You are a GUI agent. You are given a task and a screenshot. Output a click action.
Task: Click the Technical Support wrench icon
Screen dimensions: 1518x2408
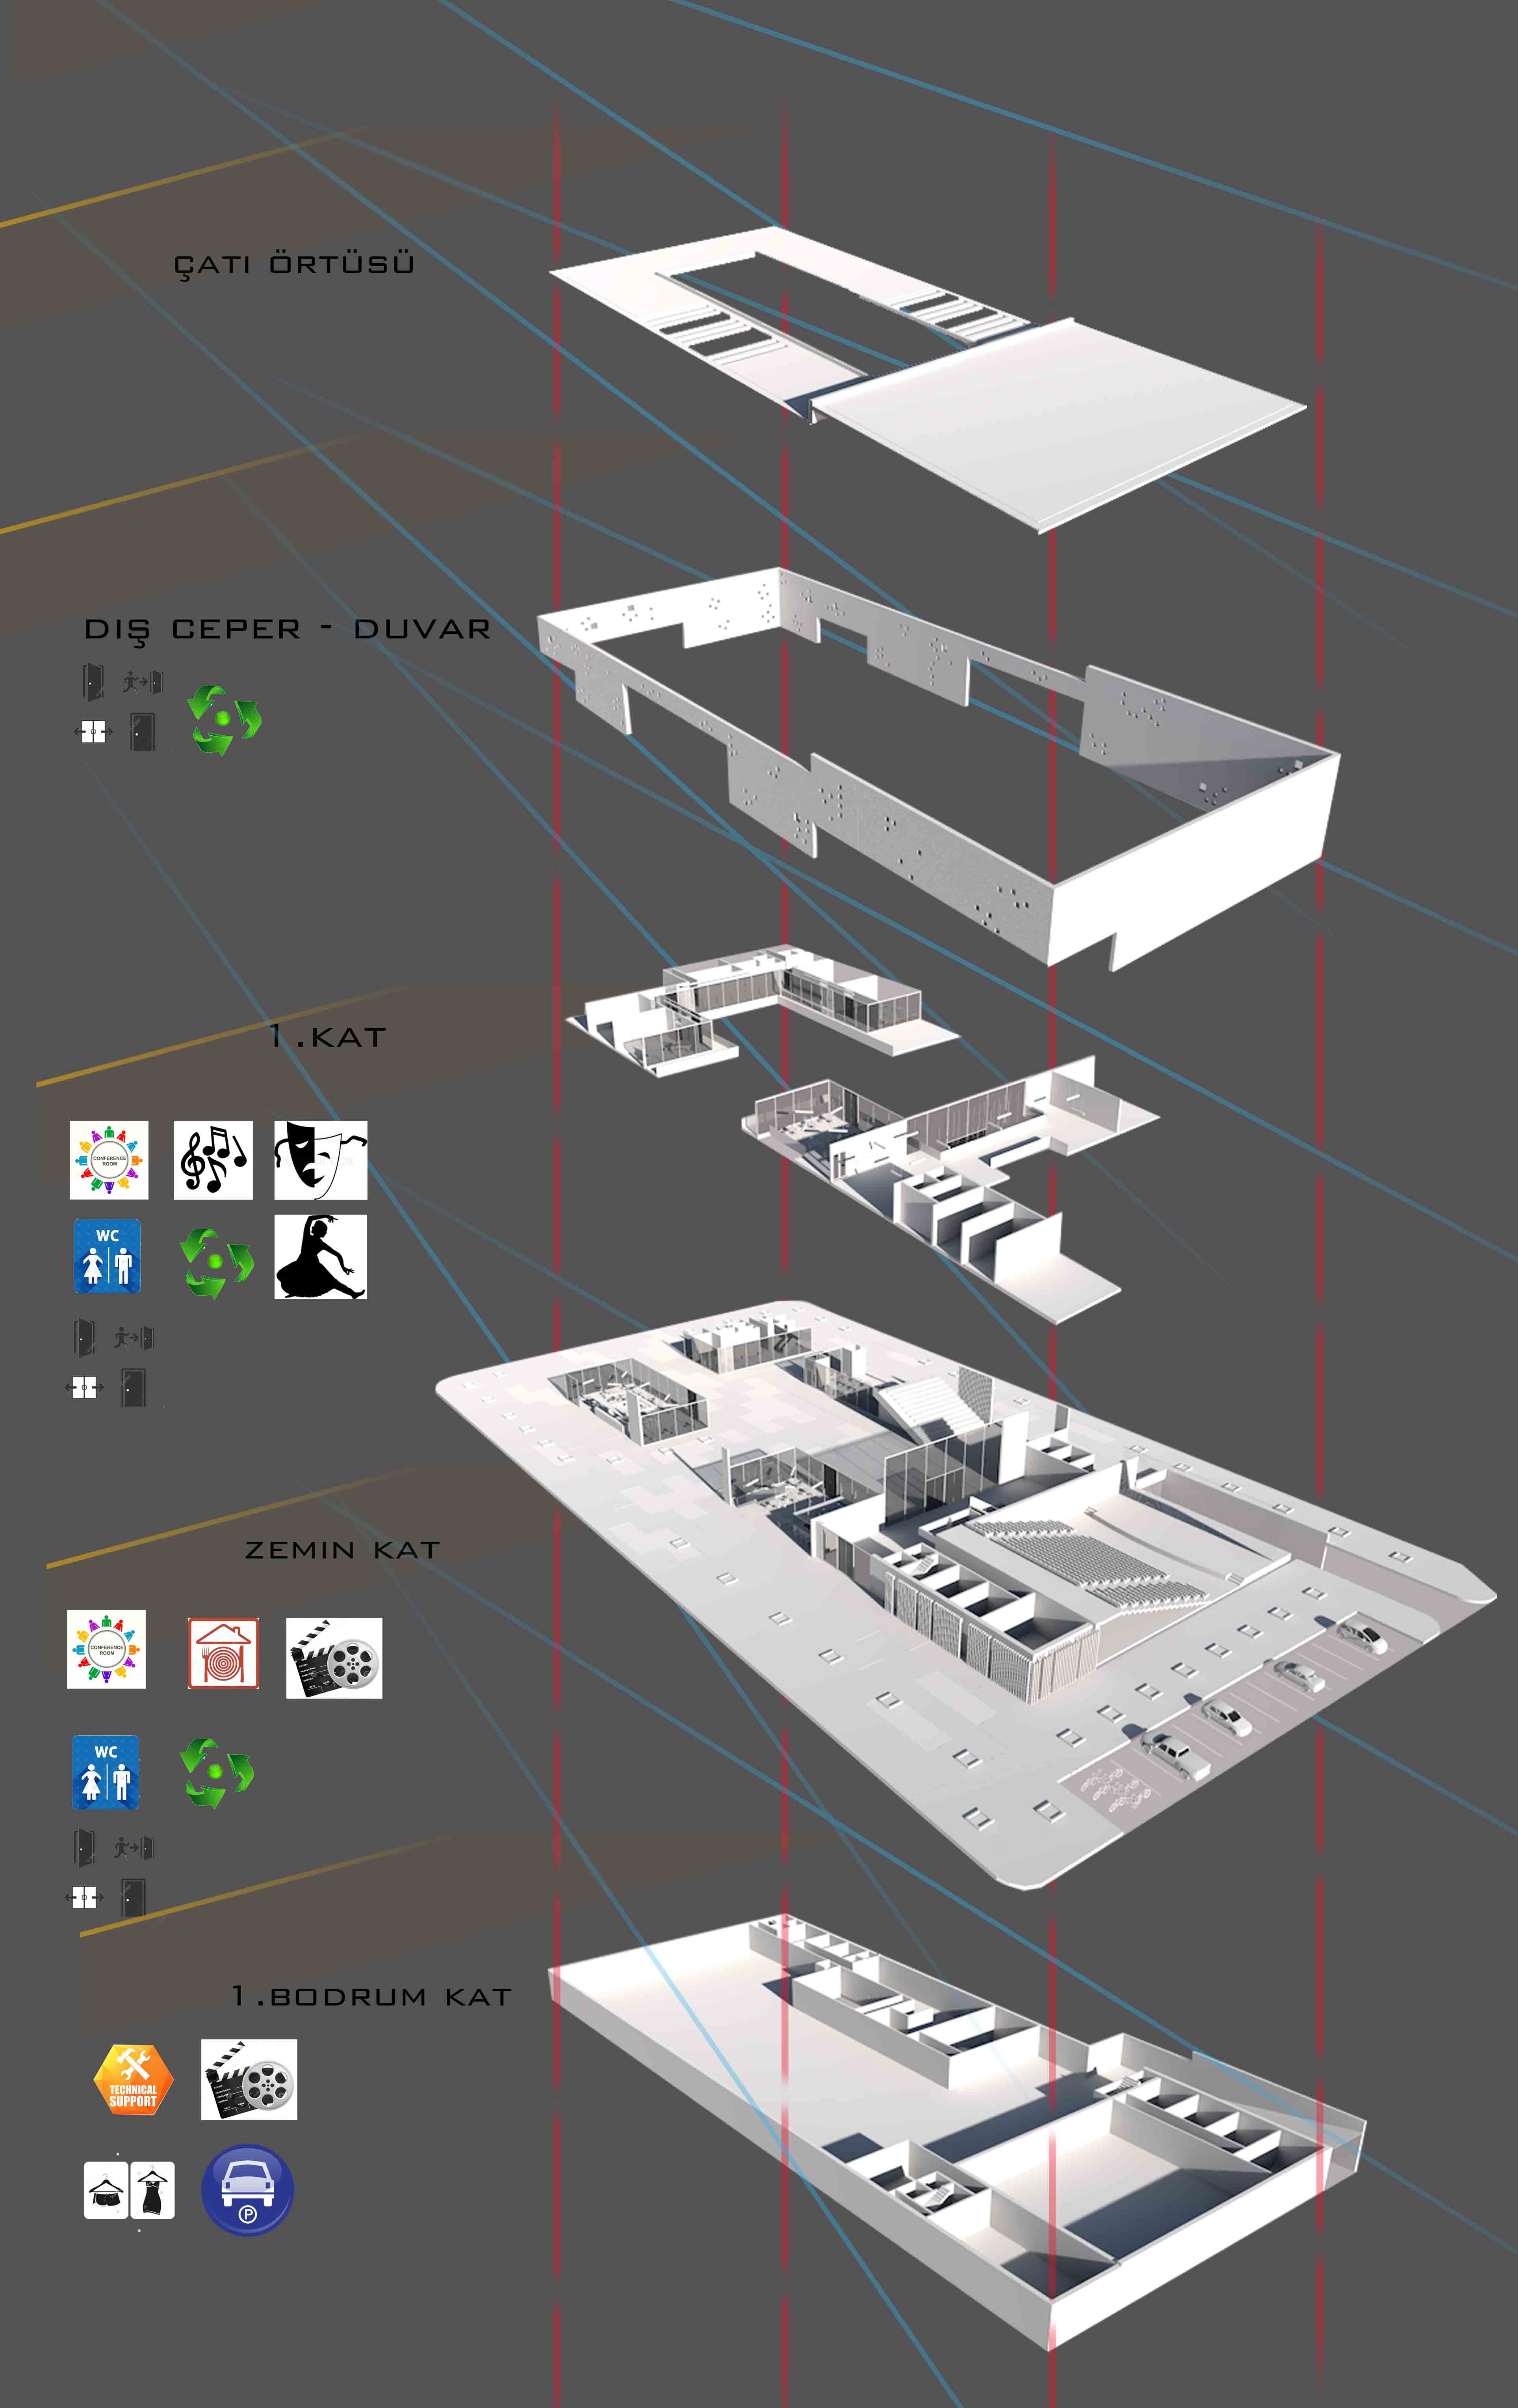coord(133,2080)
